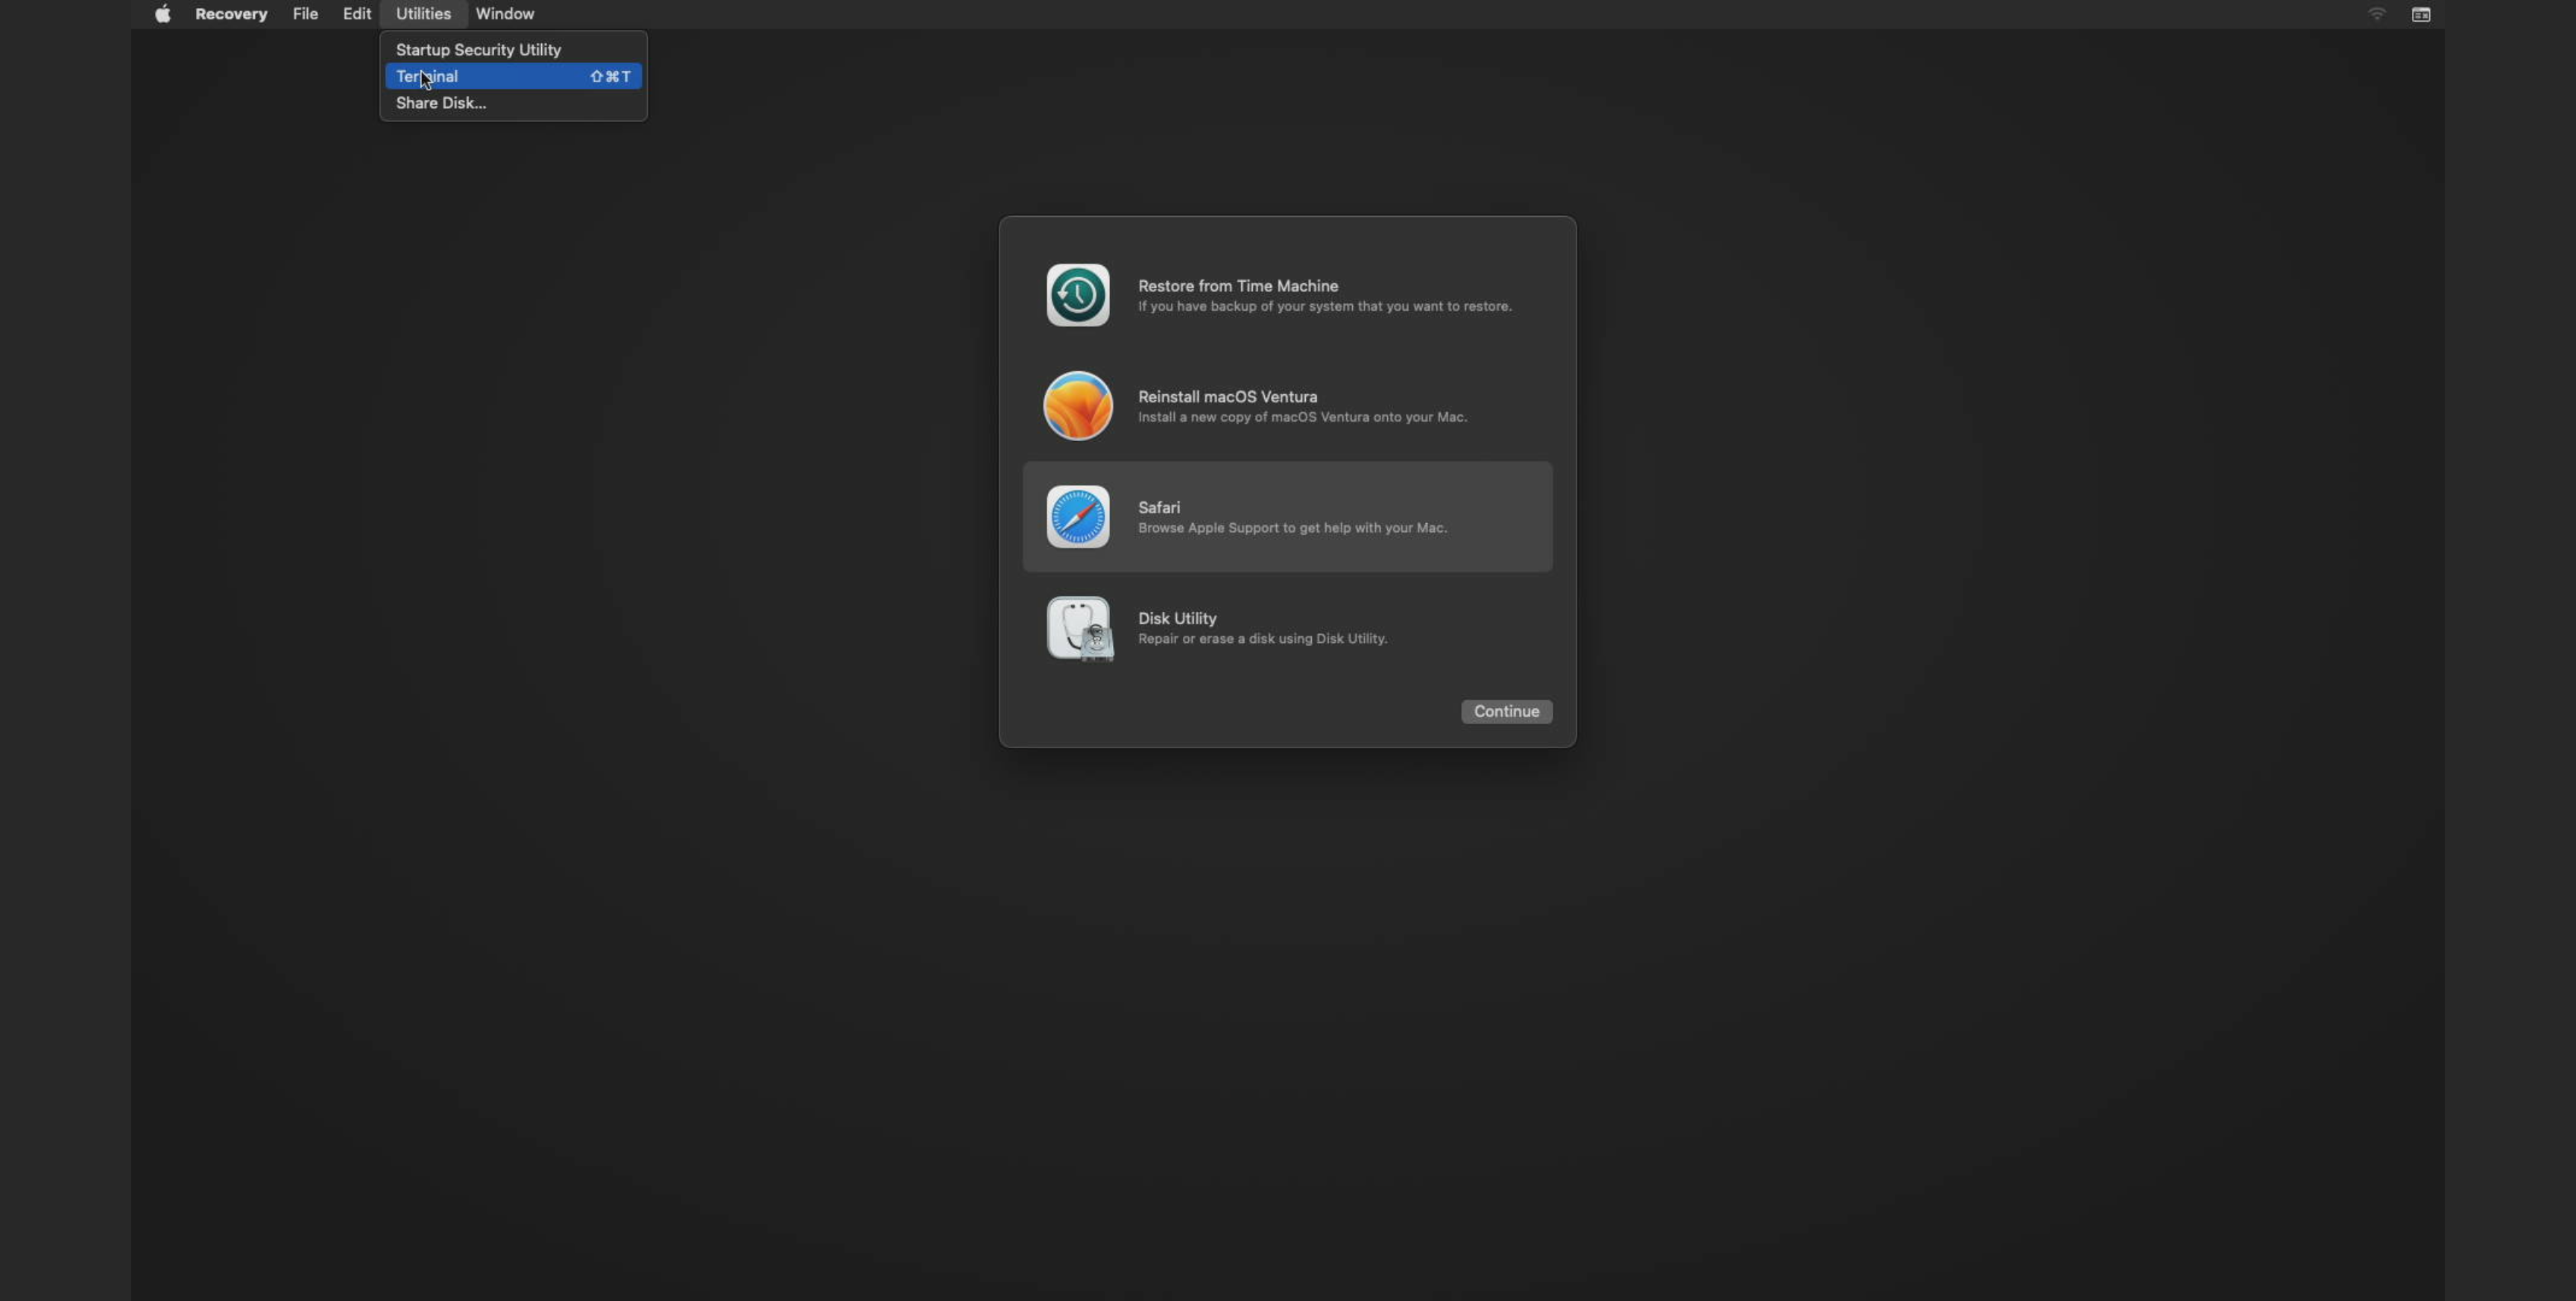Open Startup Security Utility
The image size is (2576, 1301).
click(477, 49)
